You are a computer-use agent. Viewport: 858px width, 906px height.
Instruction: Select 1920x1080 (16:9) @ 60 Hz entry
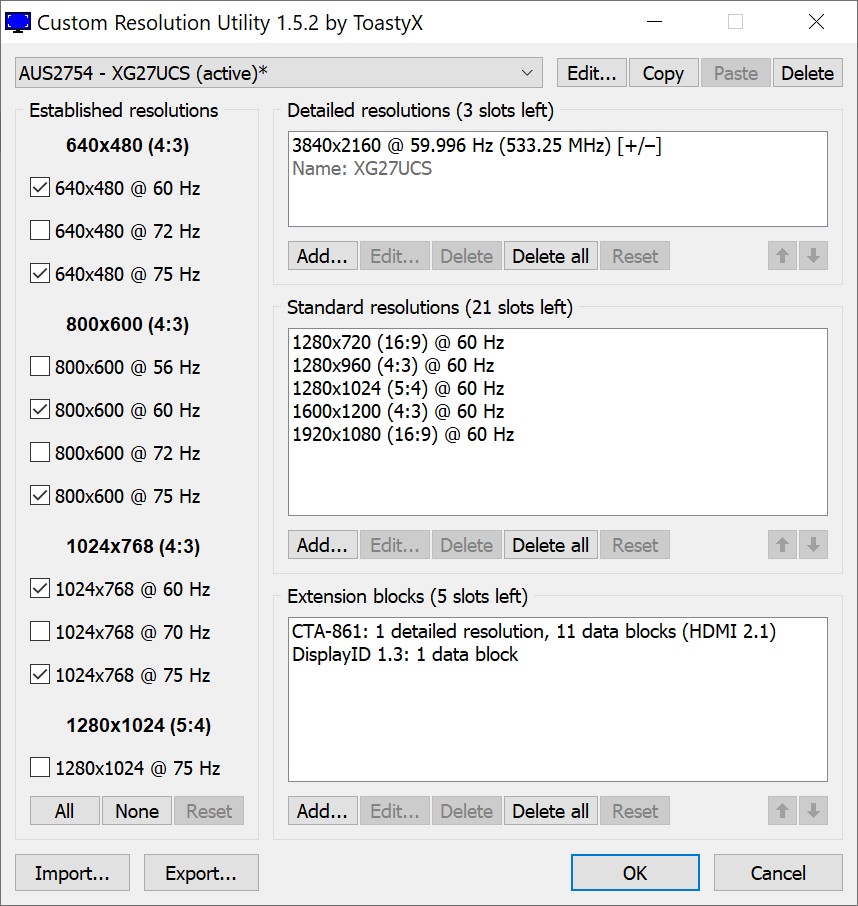pos(558,435)
